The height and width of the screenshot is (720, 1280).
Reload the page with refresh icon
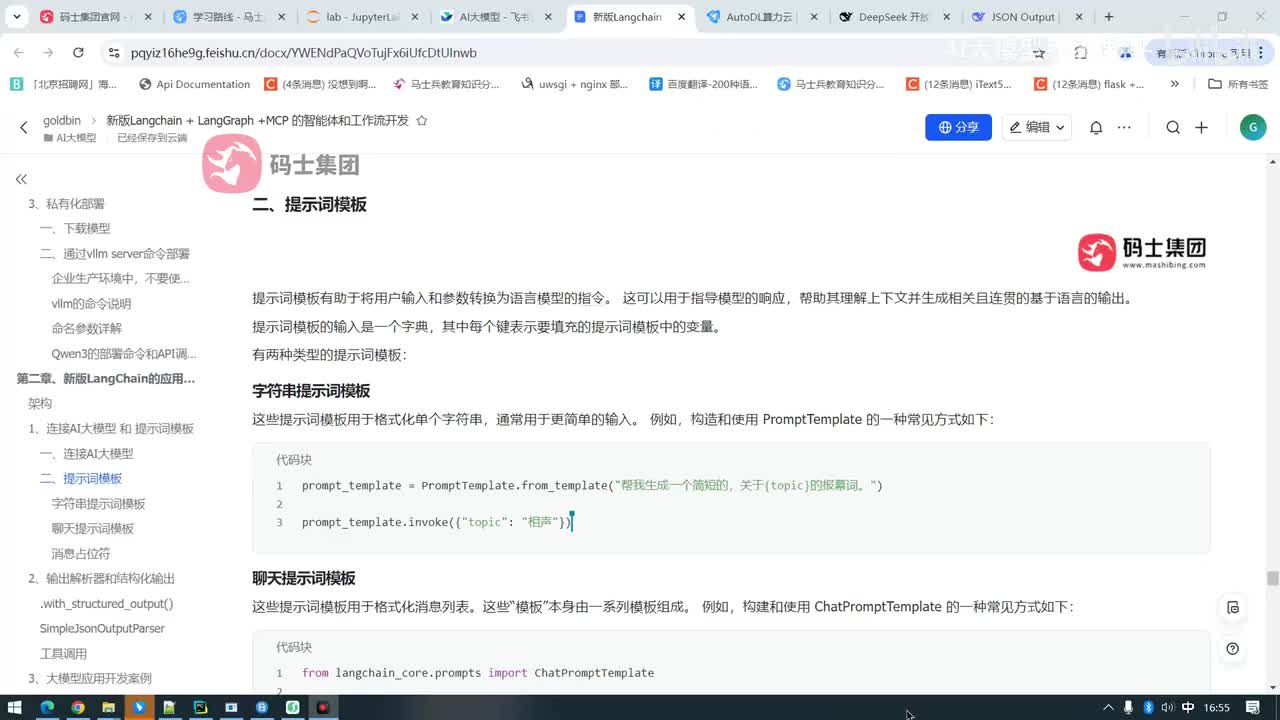pos(80,53)
